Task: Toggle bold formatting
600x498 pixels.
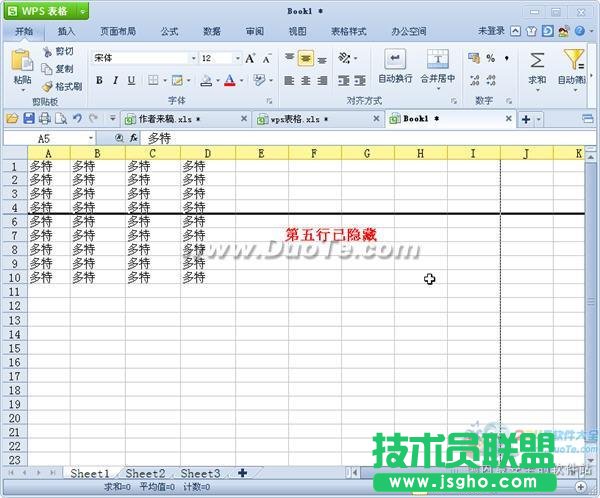Action: (99, 80)
